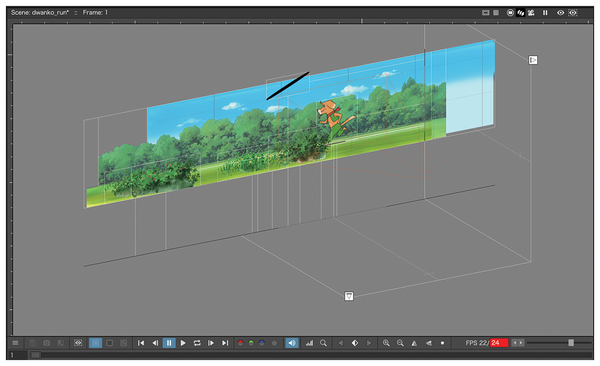Click the 'Frame: 1' label
600x366 pixels.
(x=95, y=13)
